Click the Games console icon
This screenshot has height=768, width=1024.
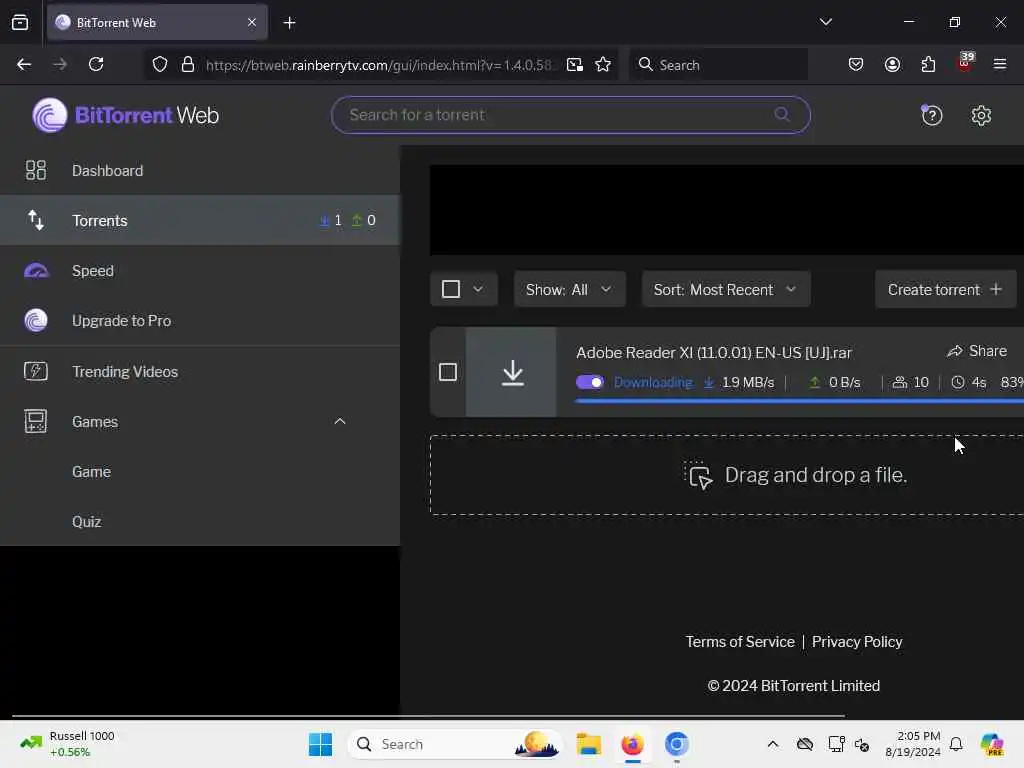[36, 421]
